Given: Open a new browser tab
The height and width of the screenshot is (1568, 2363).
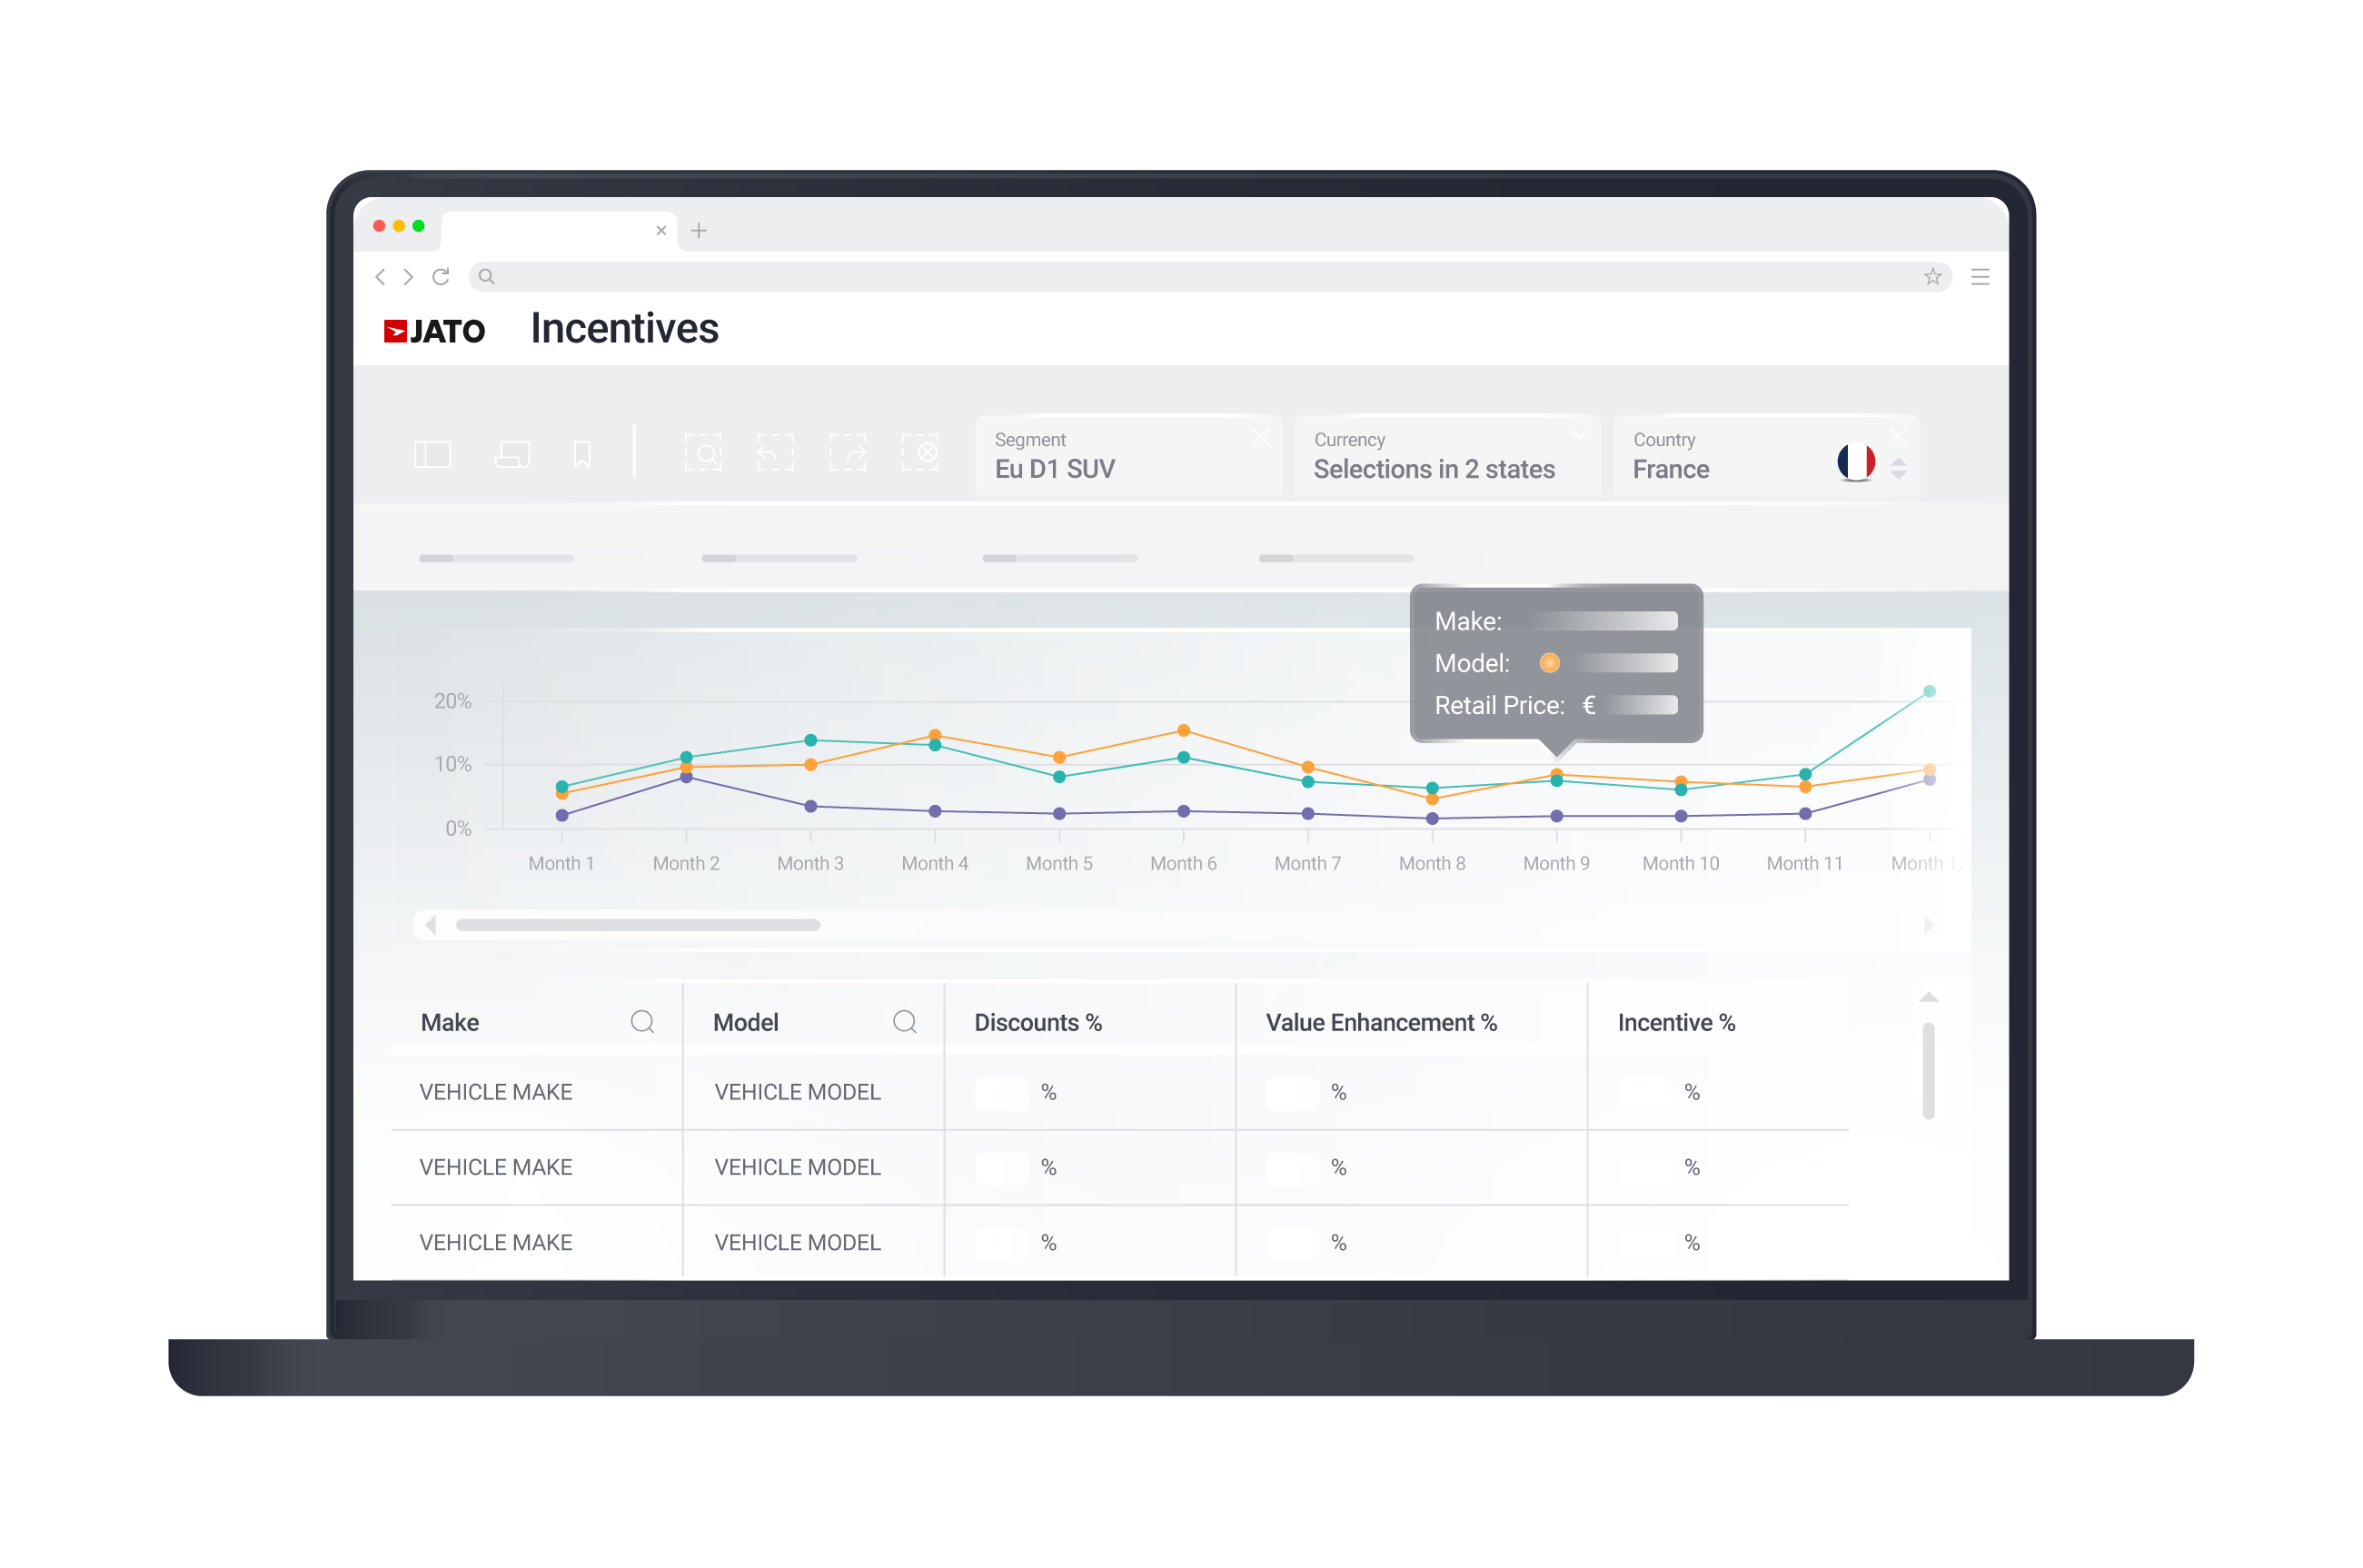Looking at the screenshot, I should [699, 231].
